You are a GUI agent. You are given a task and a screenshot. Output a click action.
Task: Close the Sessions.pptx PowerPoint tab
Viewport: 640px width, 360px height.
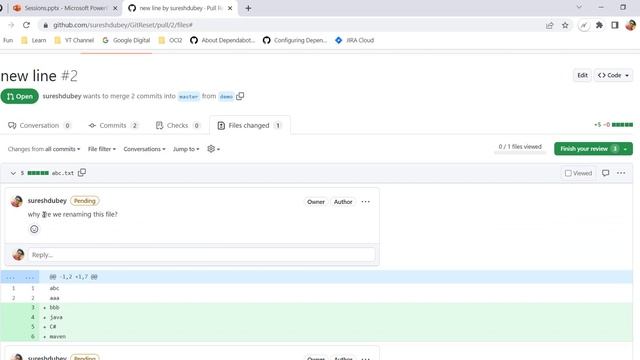(115, 8)
